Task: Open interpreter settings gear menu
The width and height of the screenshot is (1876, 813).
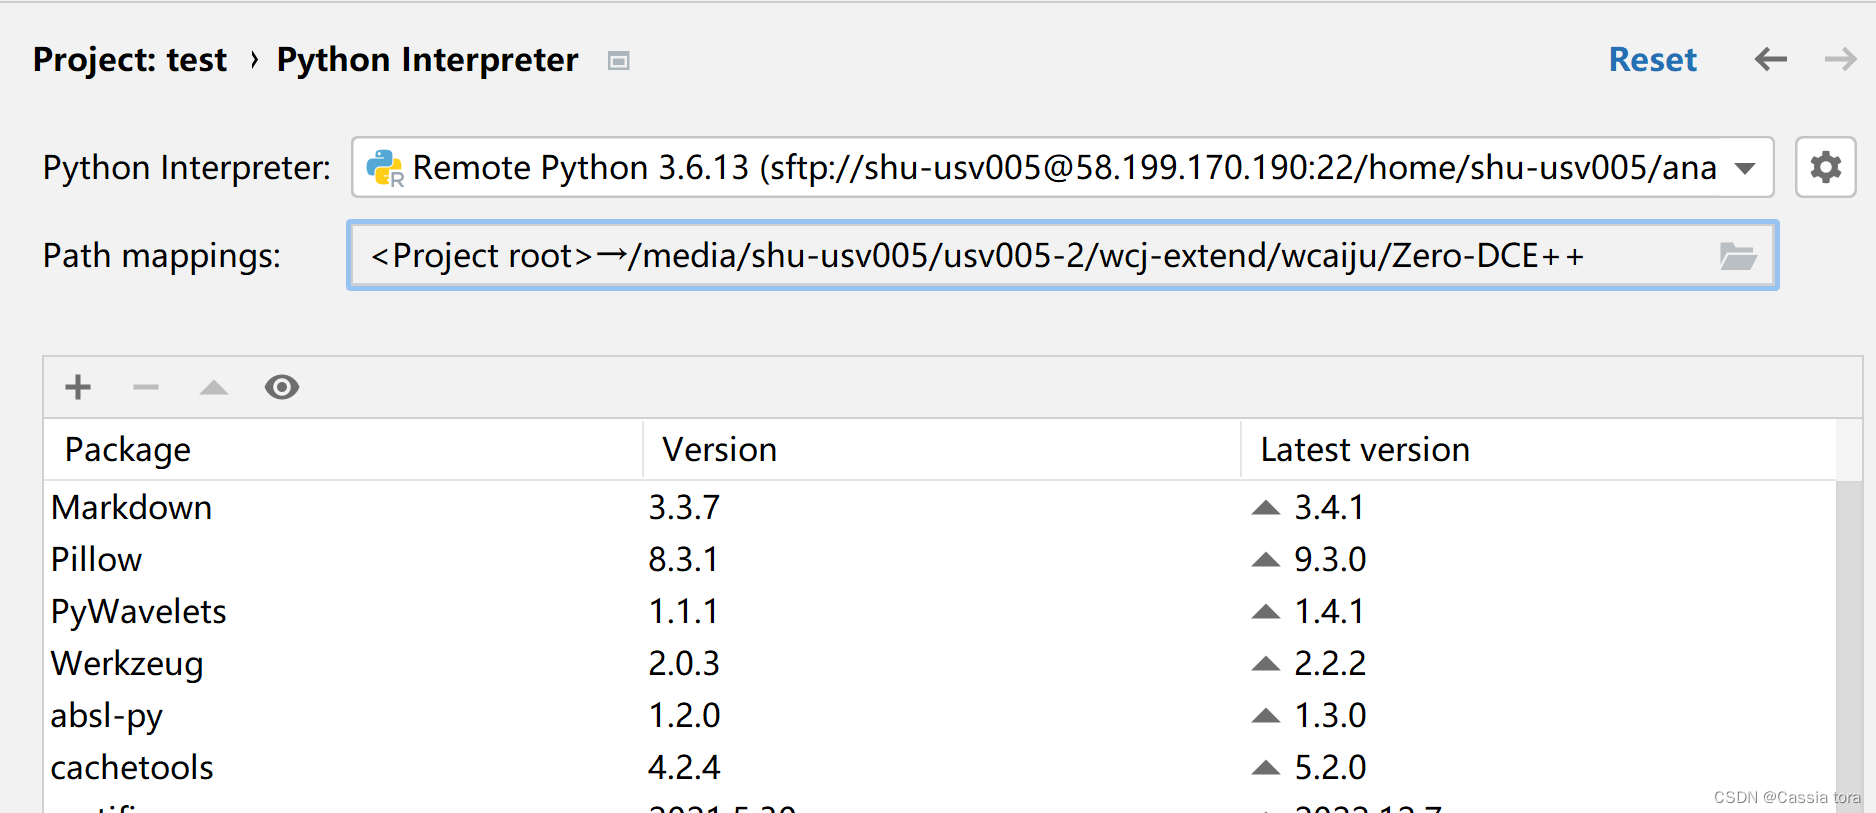Action: pyautogui.click(x=1825, y=167)
